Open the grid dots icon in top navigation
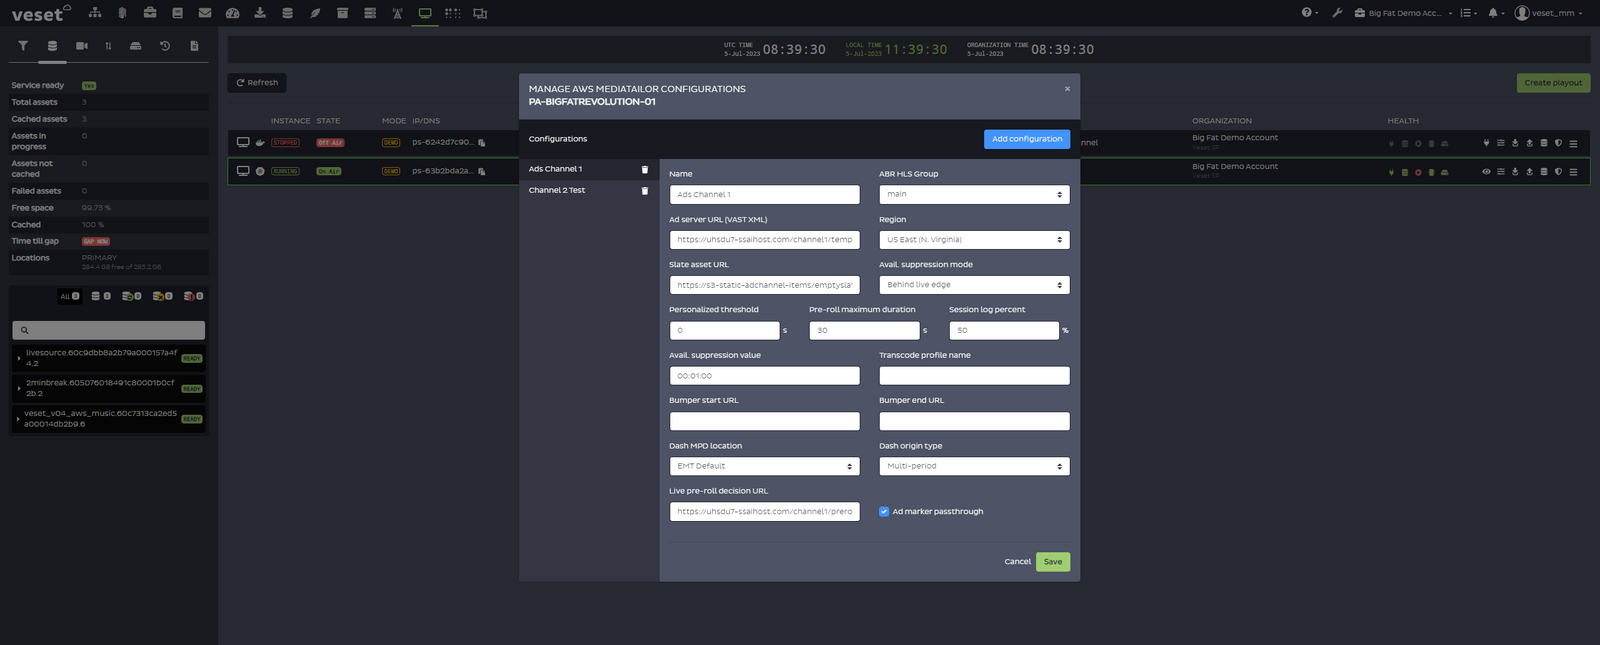 452,13
